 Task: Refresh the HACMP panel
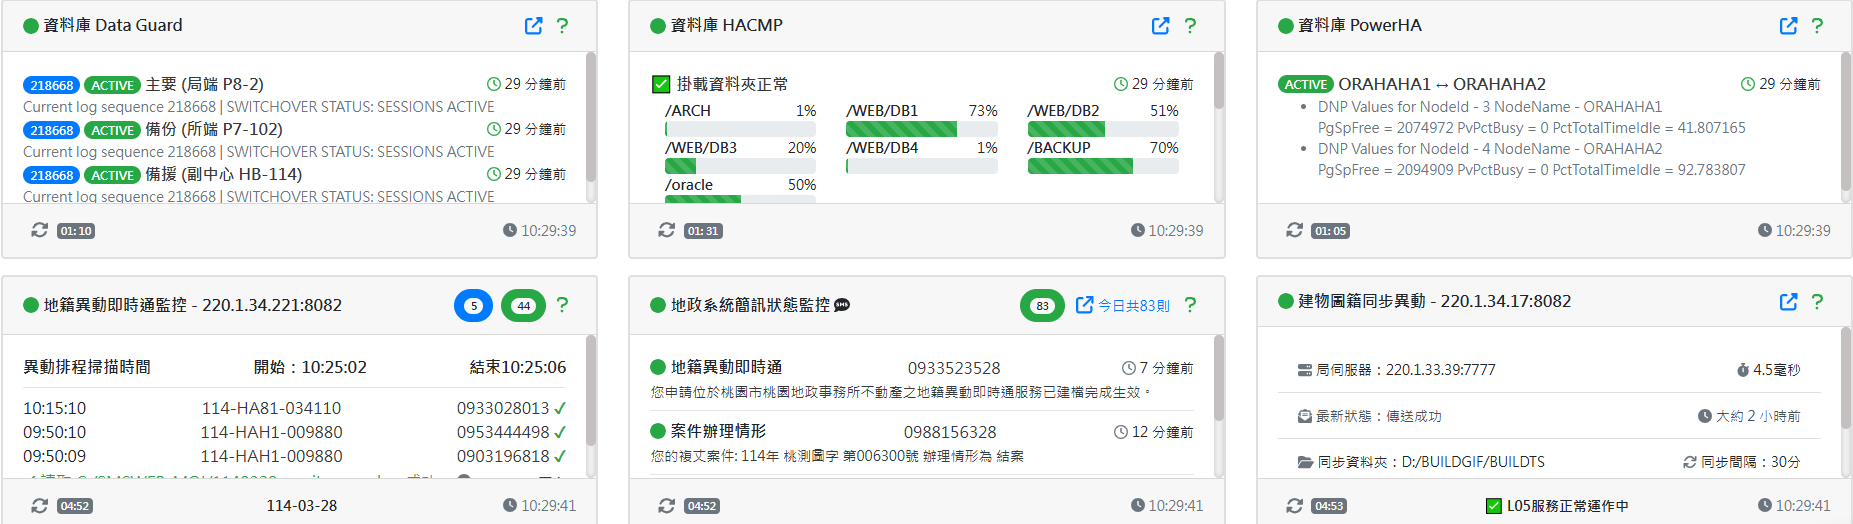click(x=667, y=230)
